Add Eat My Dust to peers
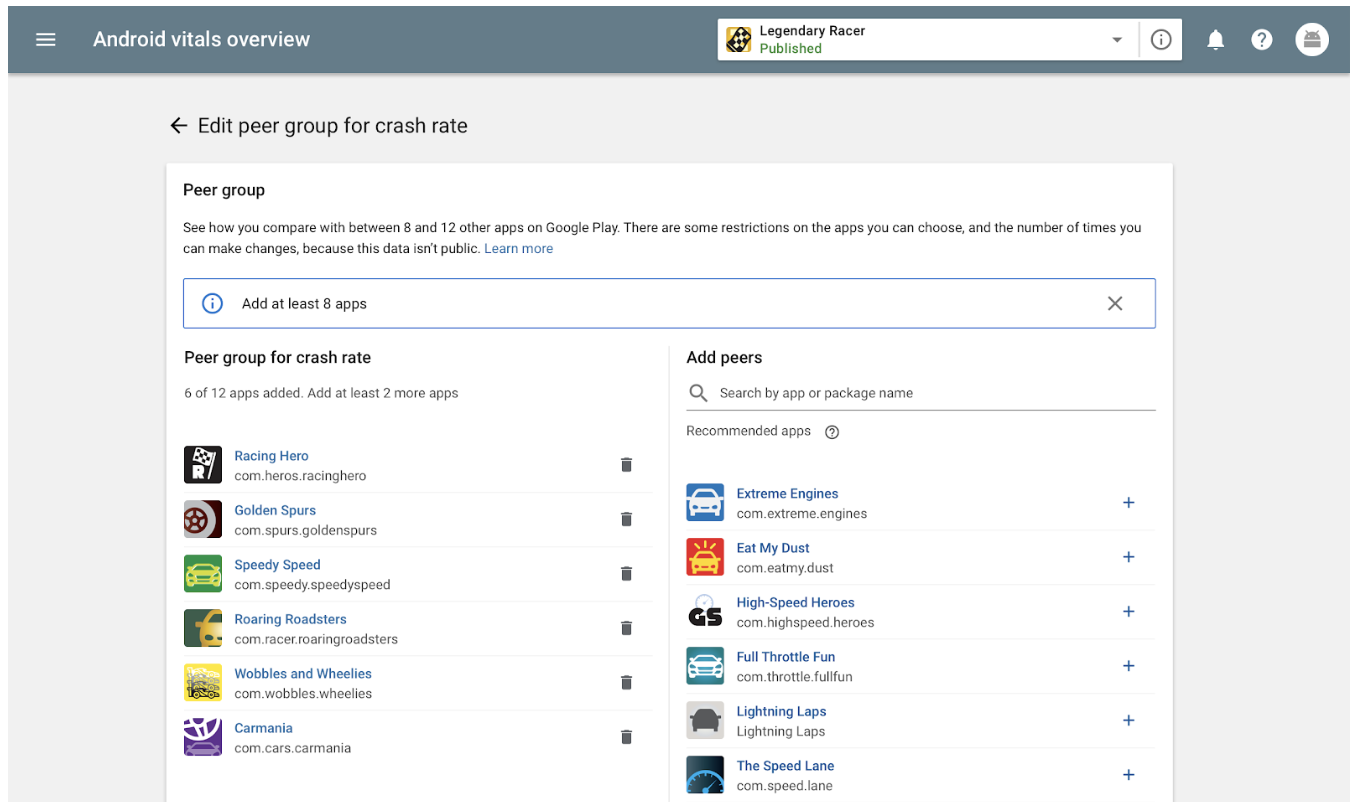This screenshot has height=808, width=1358. [x=1128, y=557]
